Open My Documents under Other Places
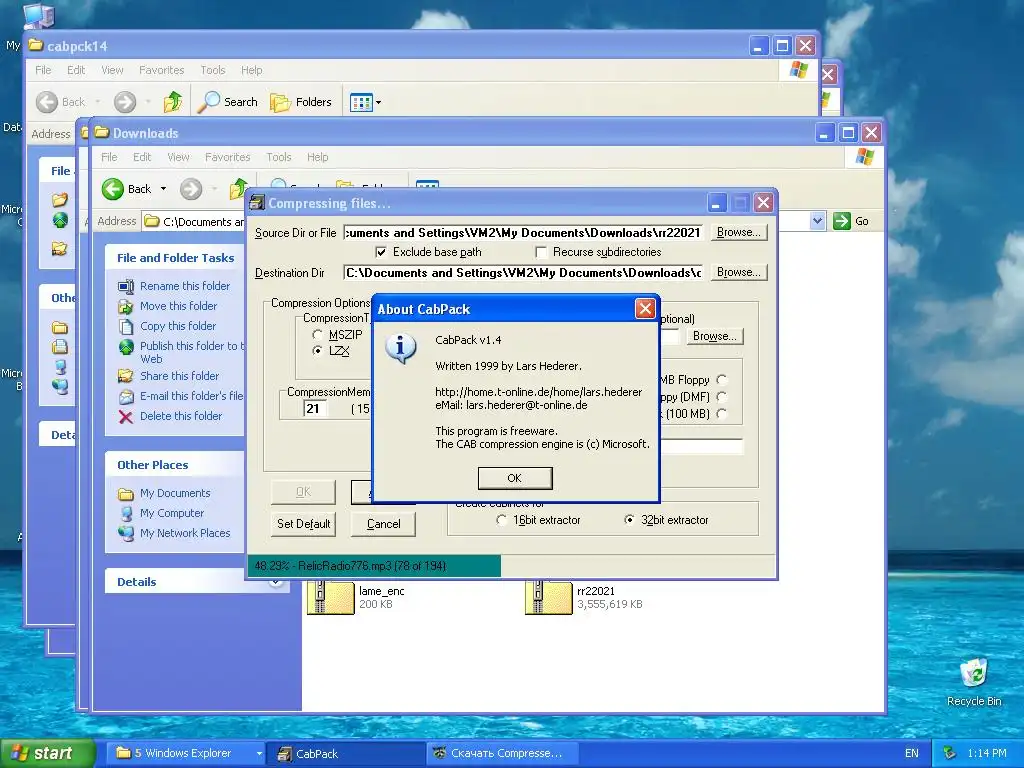The width and height of the screenshot is (1024, 768). (175, 493)
